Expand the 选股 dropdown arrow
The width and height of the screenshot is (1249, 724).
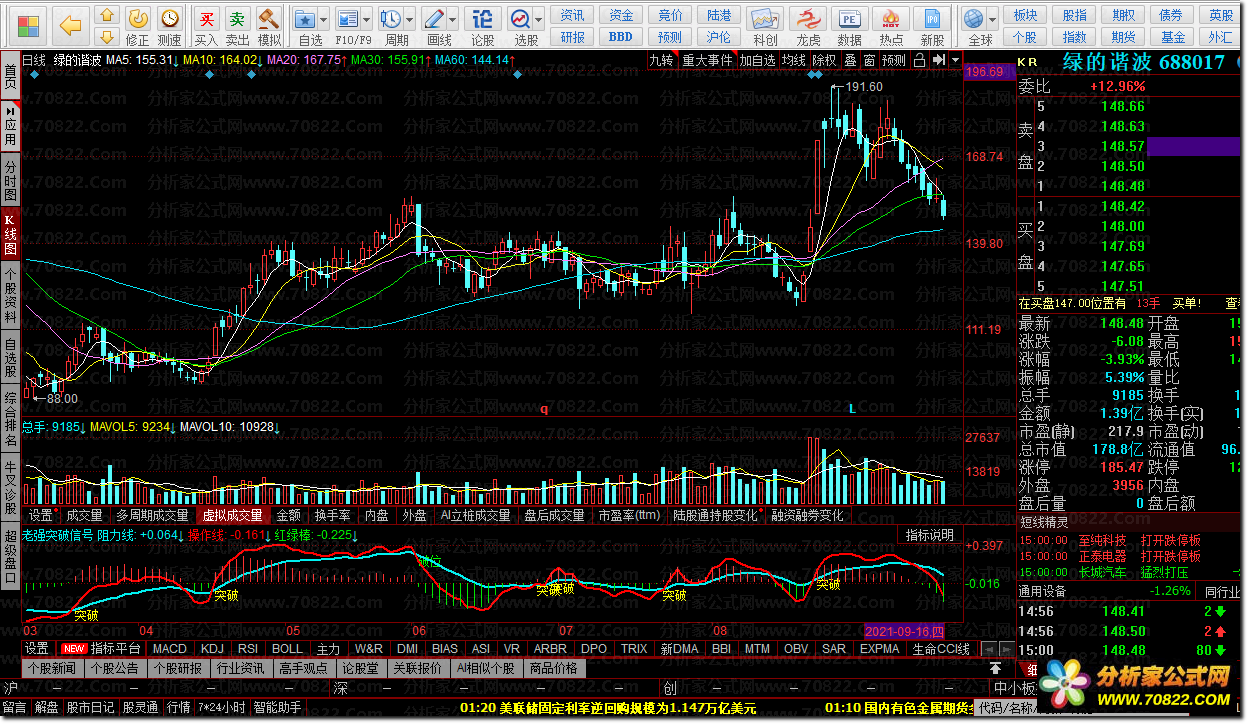click(x=539, y=19)
